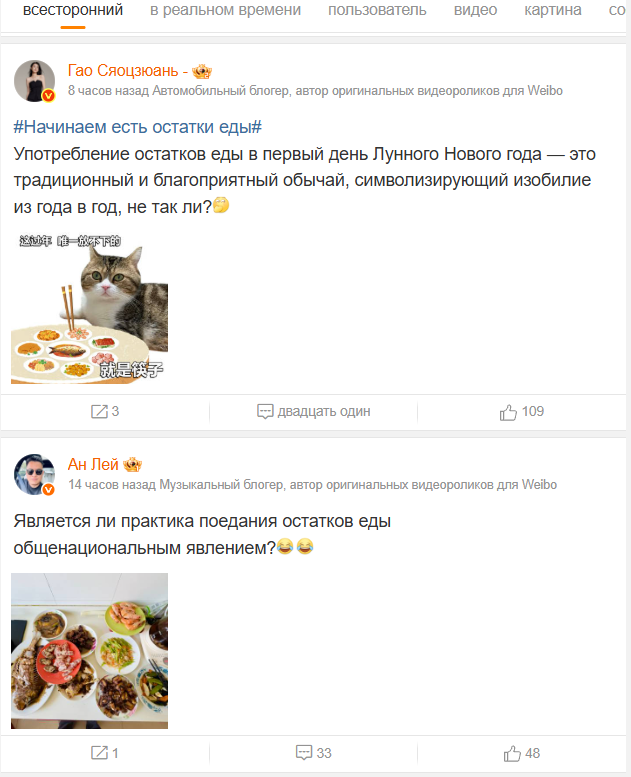This screenshot has height=777, width=631.
Task: Switch to the 'пользователь' tab
Action: coord(377,10)
